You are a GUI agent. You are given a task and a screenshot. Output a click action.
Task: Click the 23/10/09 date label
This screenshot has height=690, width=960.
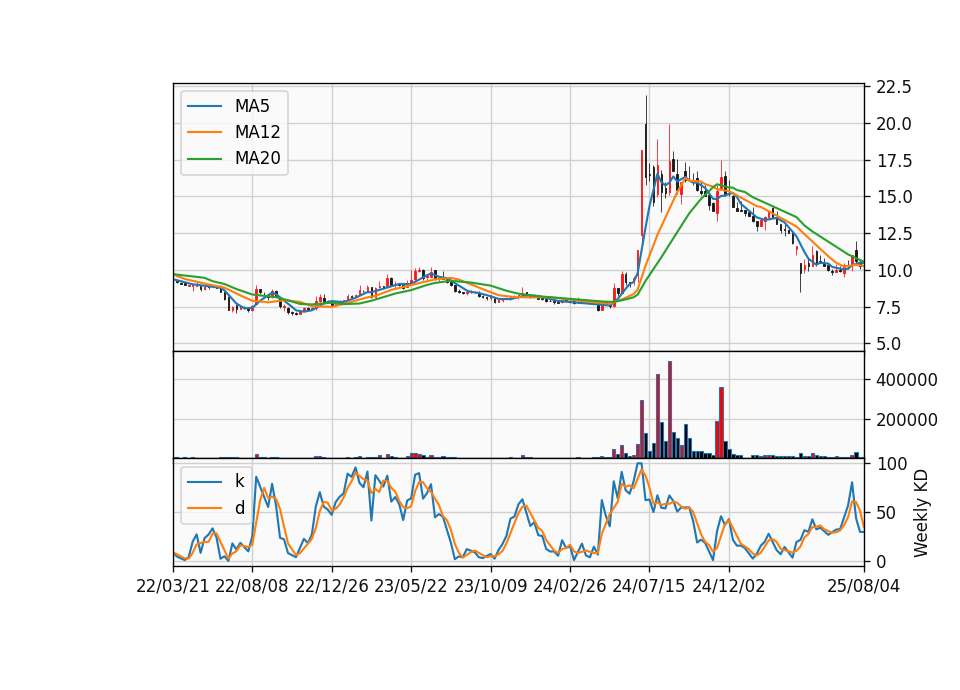point(490,586)
